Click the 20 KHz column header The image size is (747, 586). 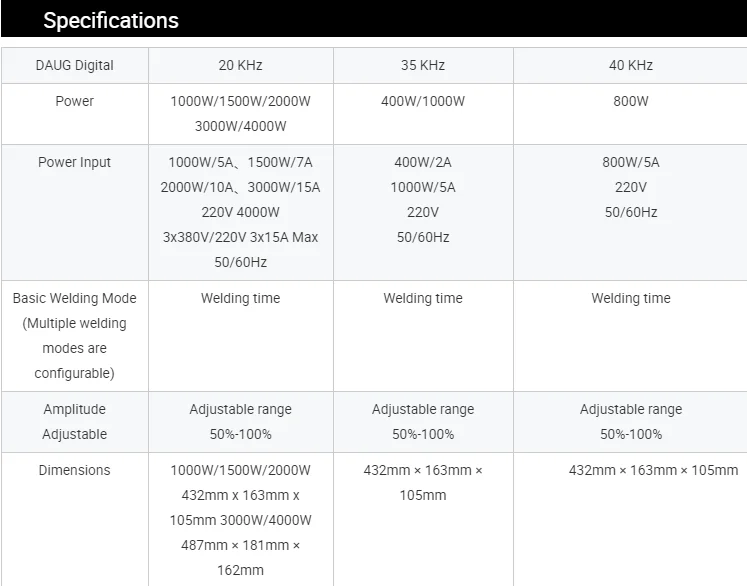(x=240, y=65)
